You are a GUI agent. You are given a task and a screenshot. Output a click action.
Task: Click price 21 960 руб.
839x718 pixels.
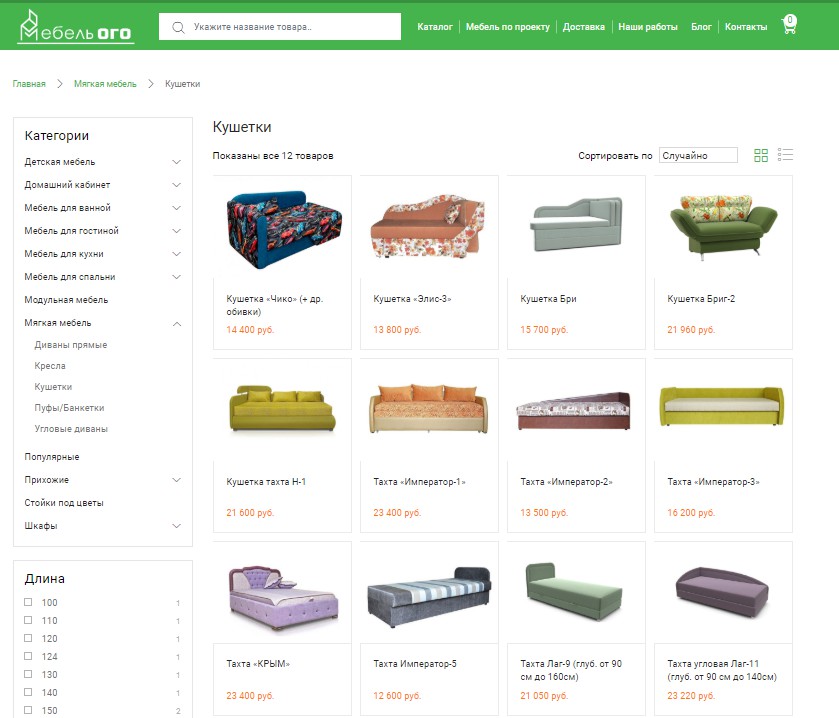(691, 330)
